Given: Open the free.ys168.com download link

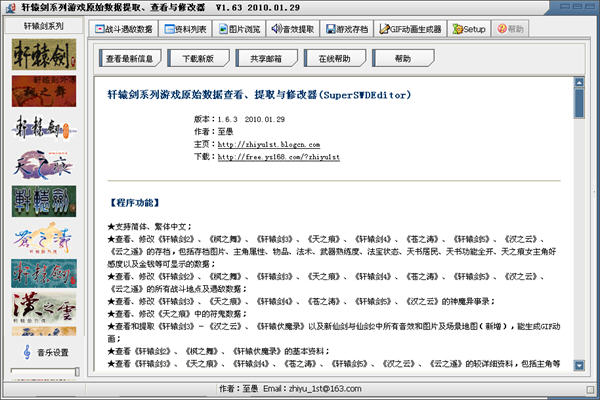Looking at the screenshot, I should click(x=279, y=157).
